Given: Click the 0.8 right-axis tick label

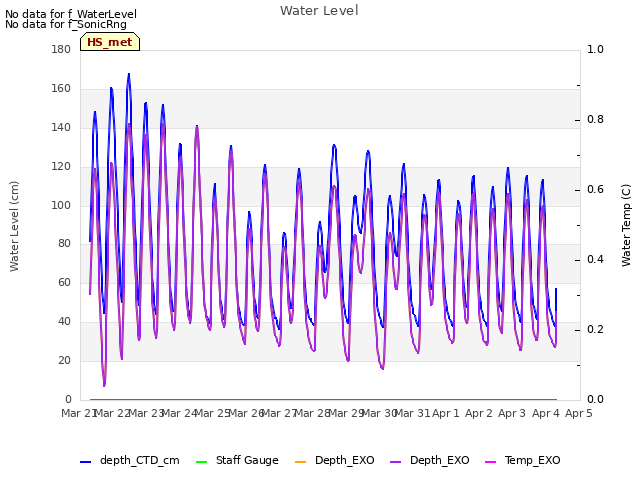Looking at the screenshot, I should tap(595, 120).
